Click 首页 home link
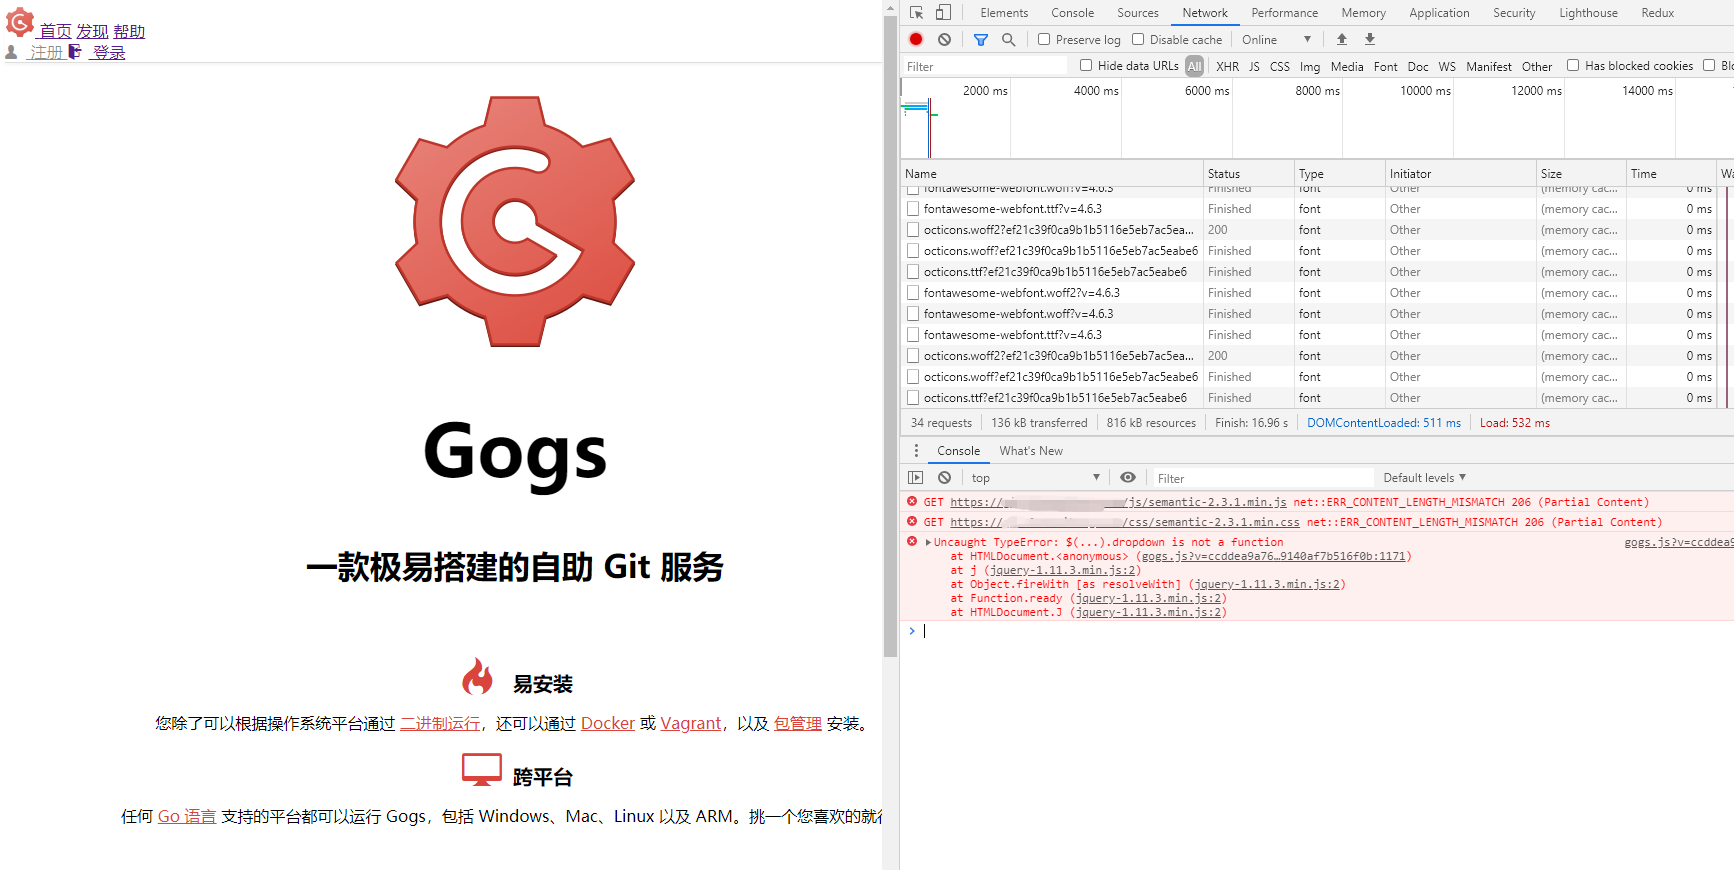This screenshot has height=870, width=1734. tap(55, 32)
